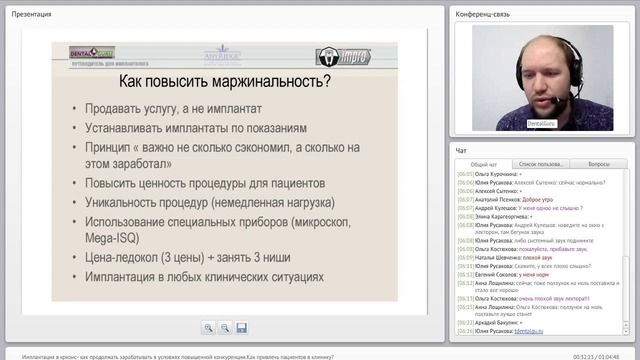Click the Ольга Курочкина chat entry

tap(490, 174)
